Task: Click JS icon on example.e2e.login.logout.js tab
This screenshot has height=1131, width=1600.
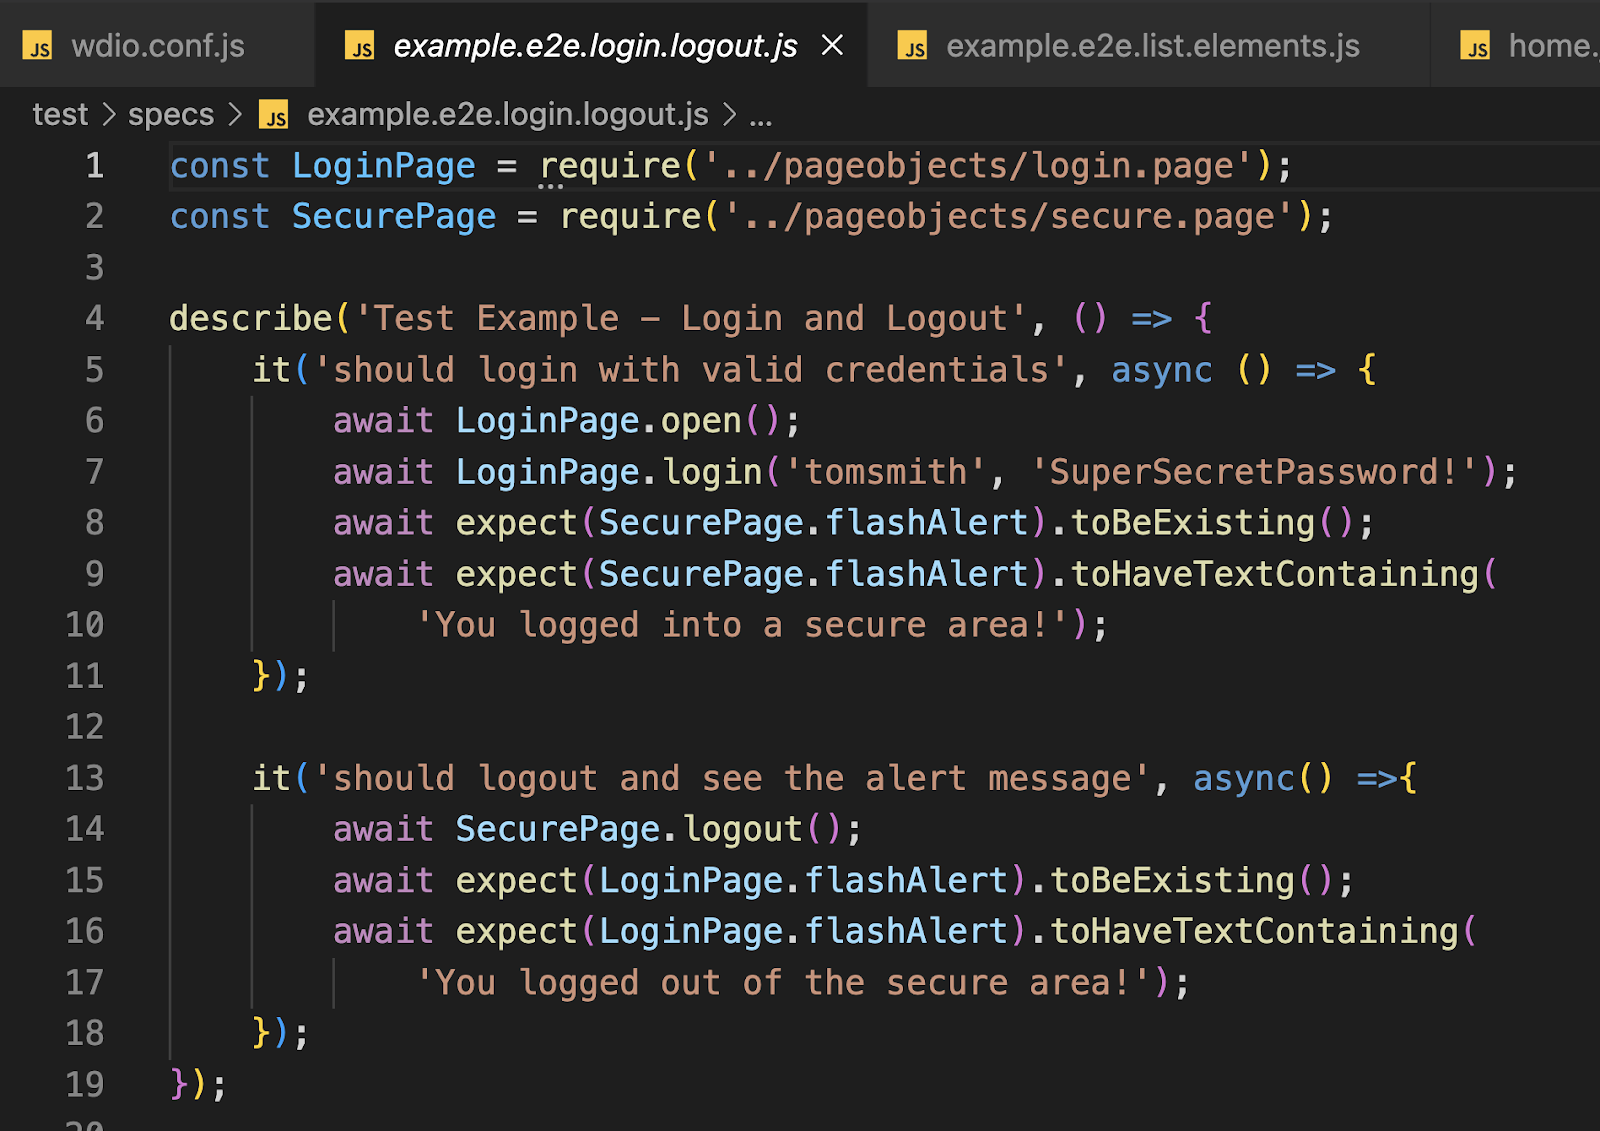Action: (360, 46)
